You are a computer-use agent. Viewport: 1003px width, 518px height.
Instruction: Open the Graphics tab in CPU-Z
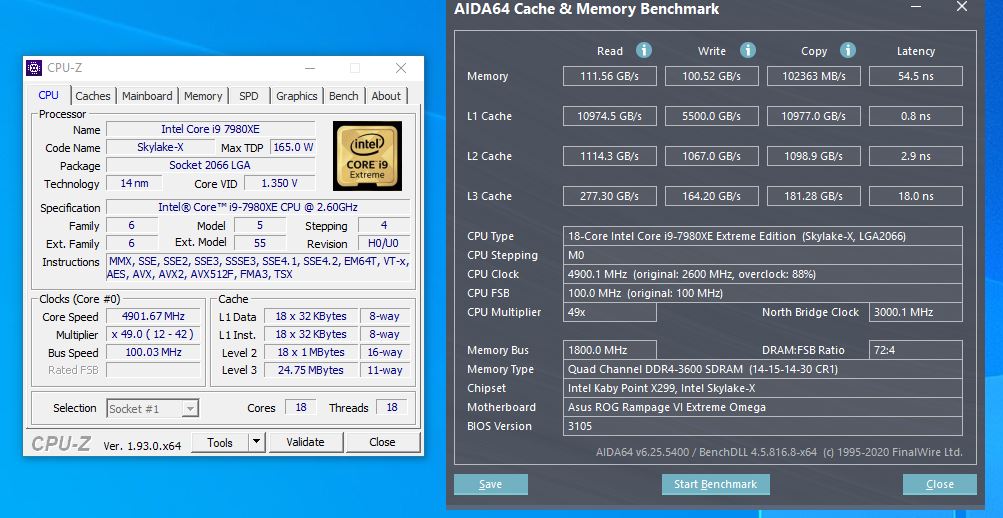[x=297, y=96]
